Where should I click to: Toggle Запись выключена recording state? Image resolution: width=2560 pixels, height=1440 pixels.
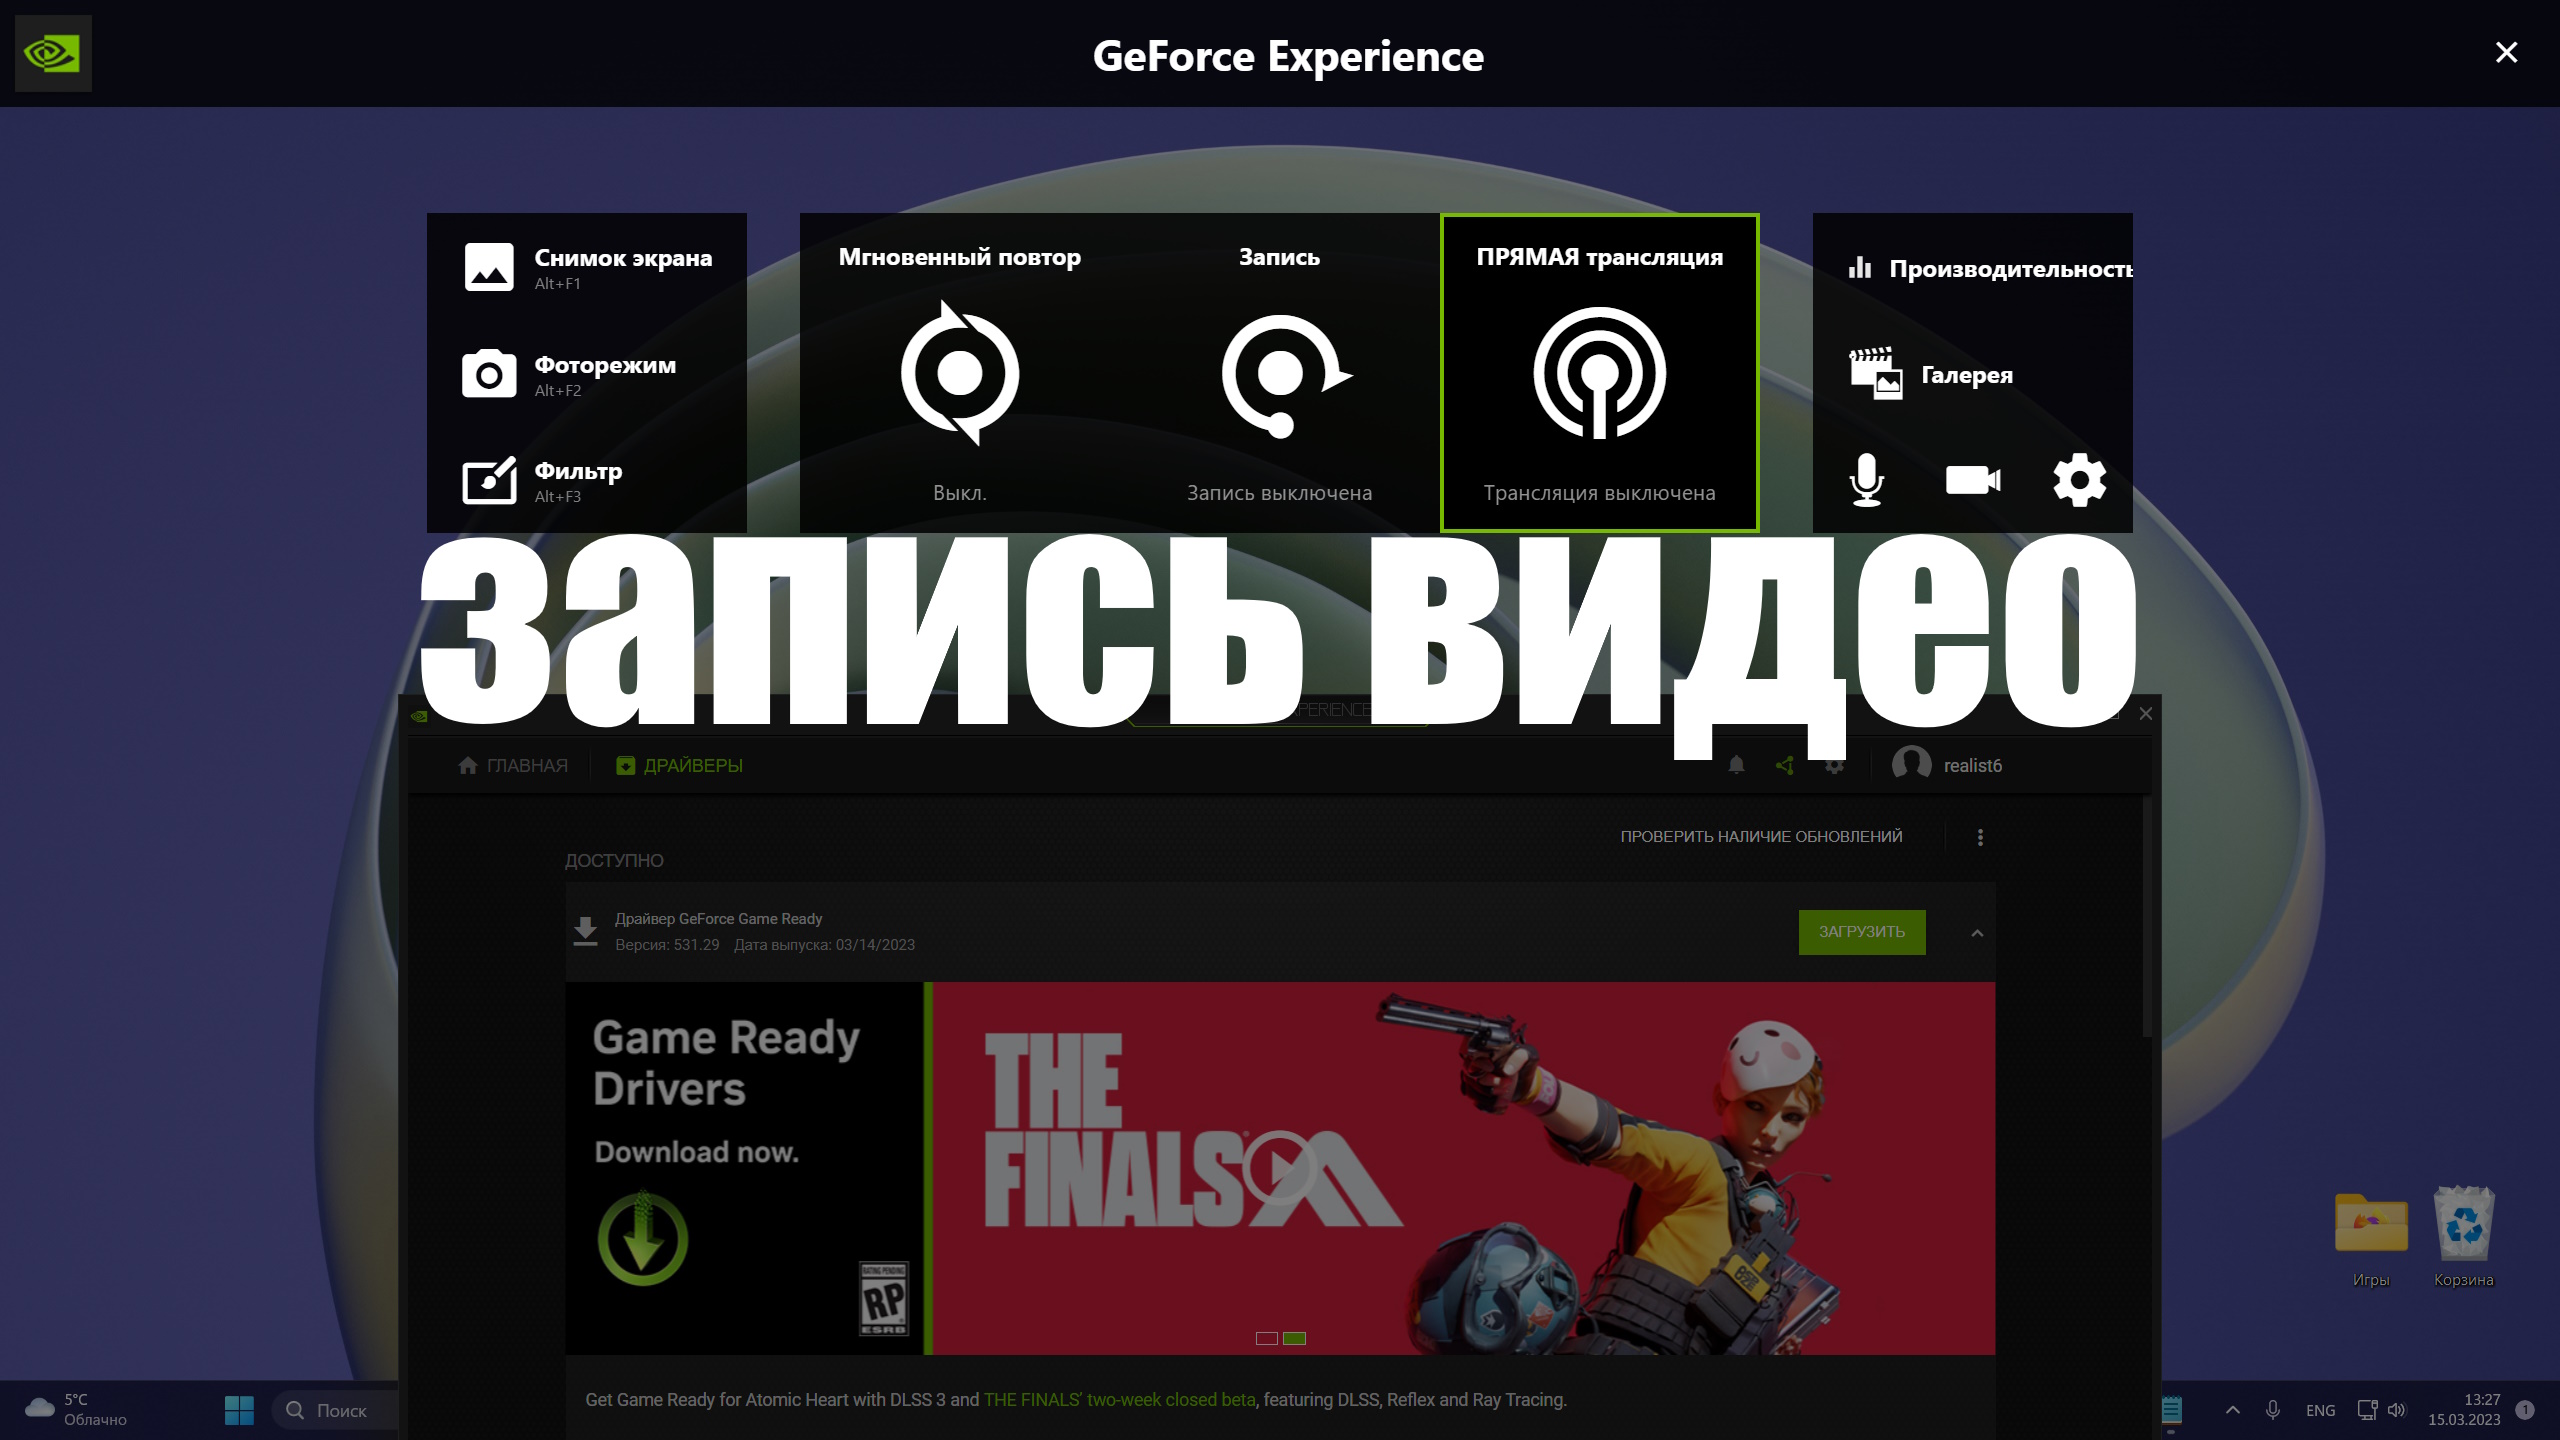[1280, 371]
